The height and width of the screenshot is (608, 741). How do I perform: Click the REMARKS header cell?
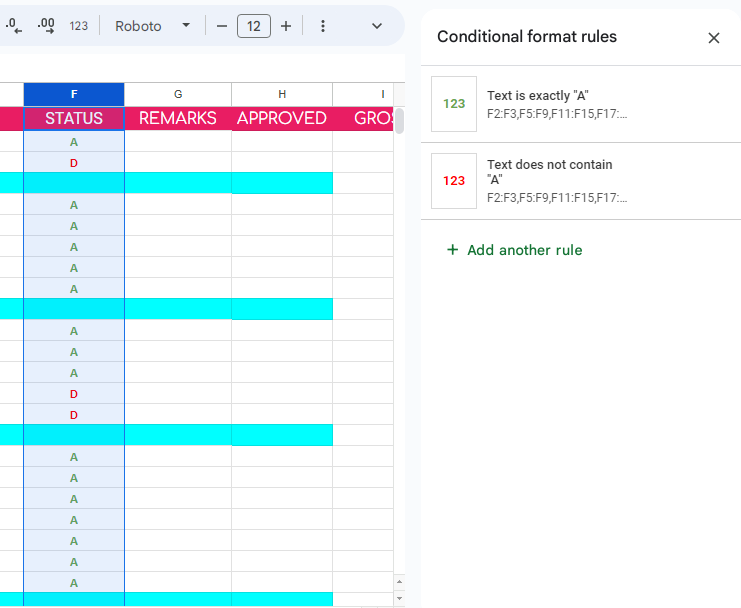click(x=178, y=118)
